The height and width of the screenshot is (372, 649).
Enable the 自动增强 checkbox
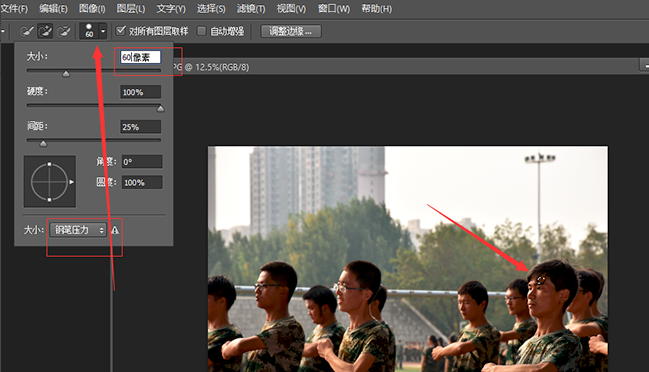[x=202, y=31]
